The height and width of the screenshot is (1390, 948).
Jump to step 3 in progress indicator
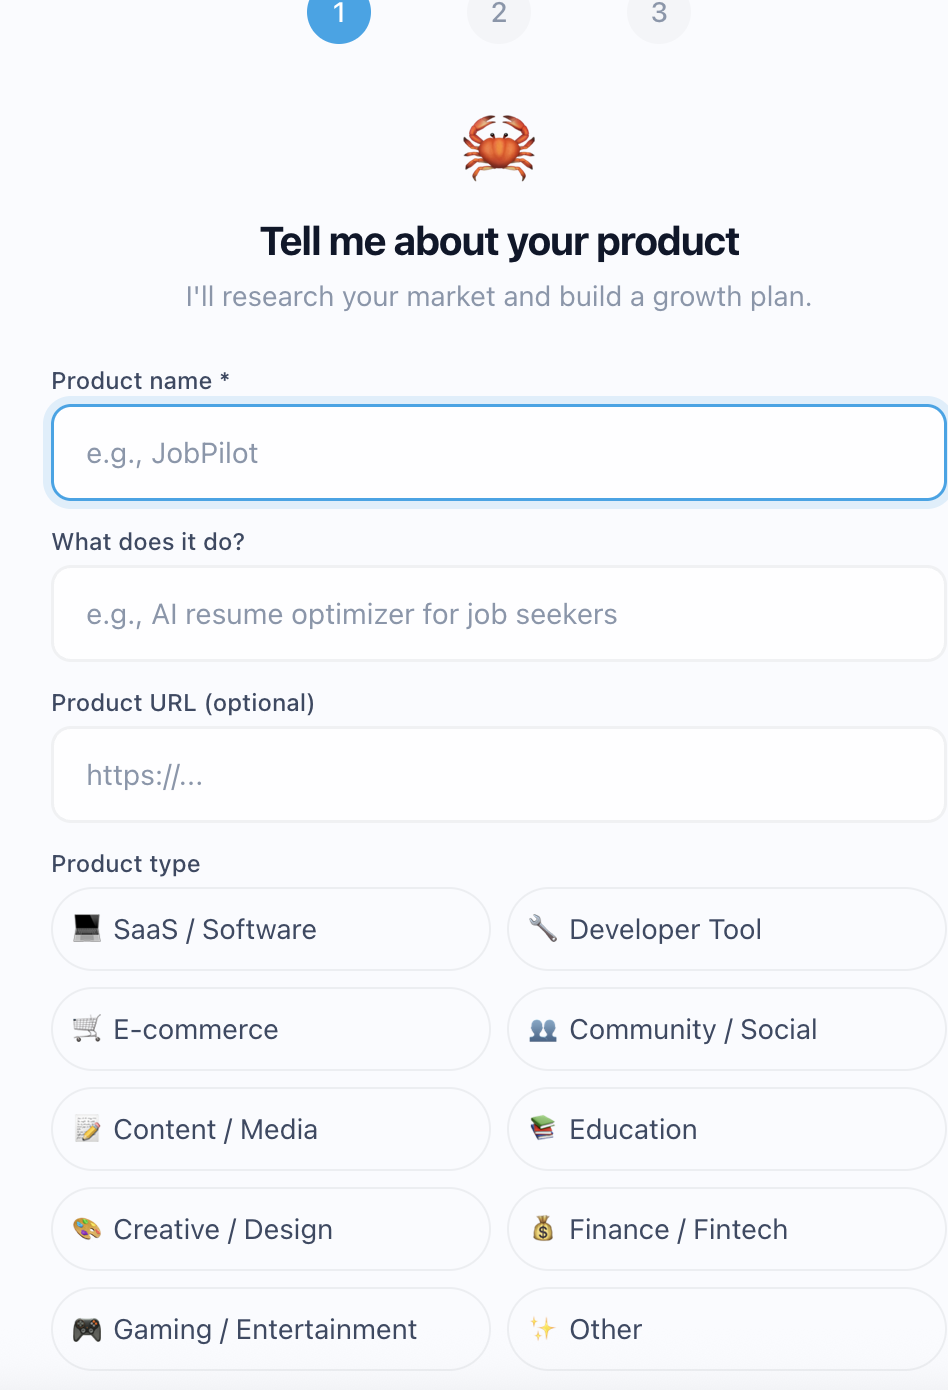coord(659,14)
